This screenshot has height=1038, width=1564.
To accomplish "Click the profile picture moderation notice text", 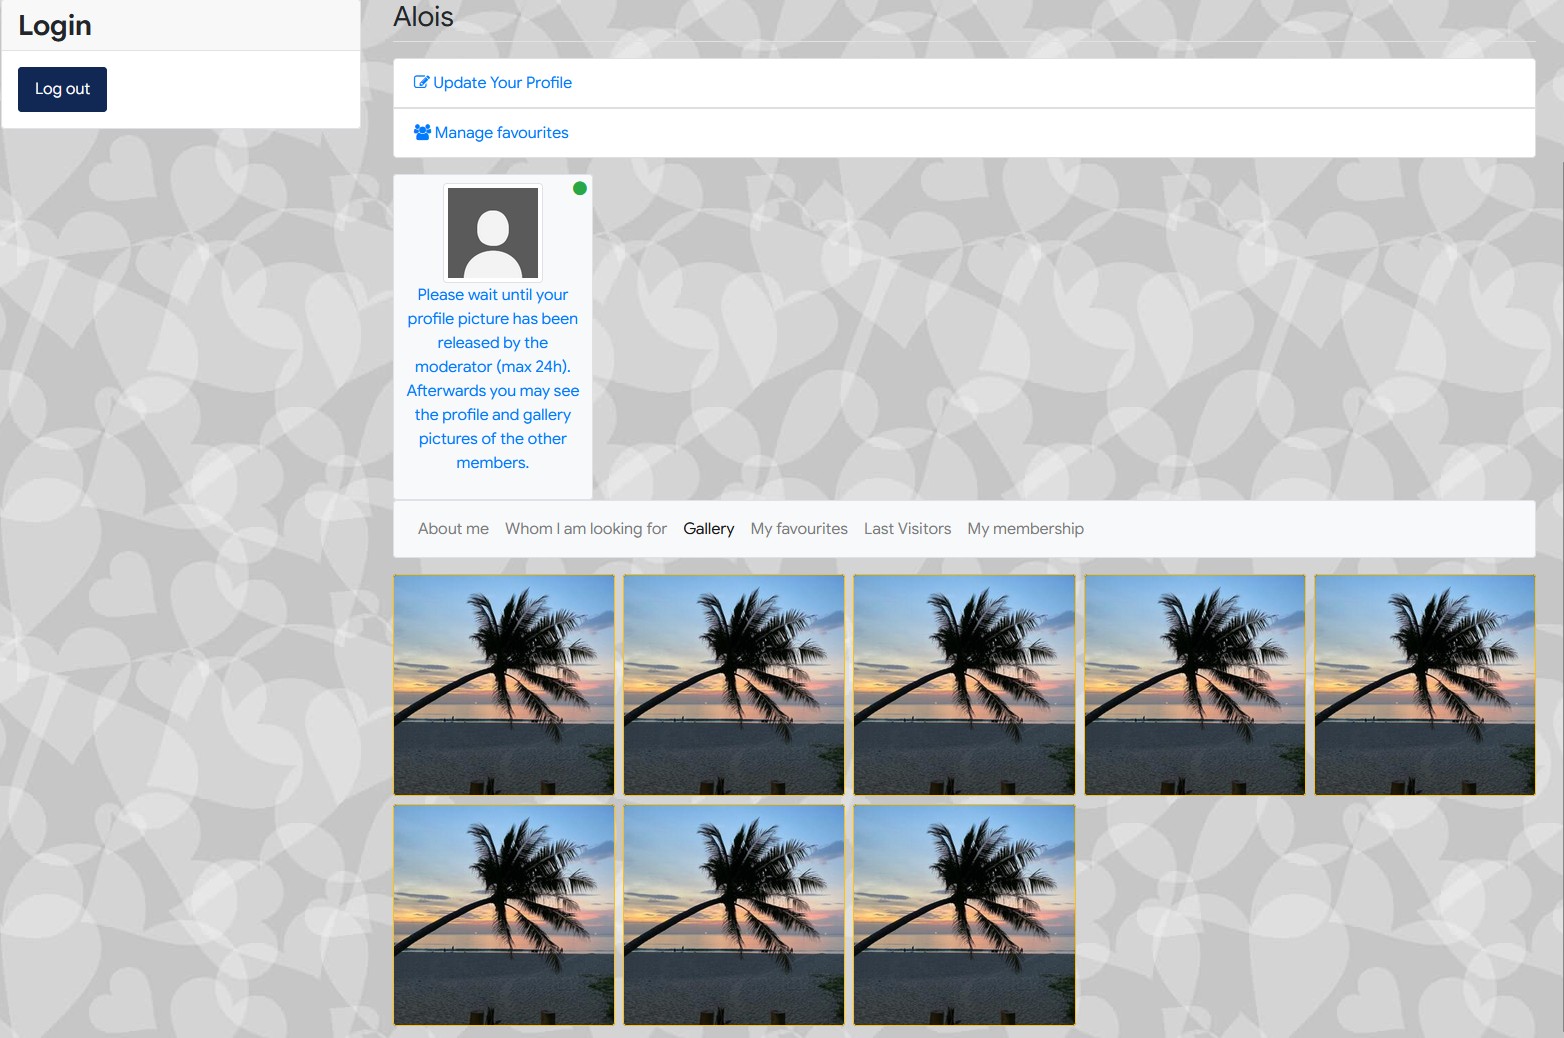I will click(x=493, y=378).
